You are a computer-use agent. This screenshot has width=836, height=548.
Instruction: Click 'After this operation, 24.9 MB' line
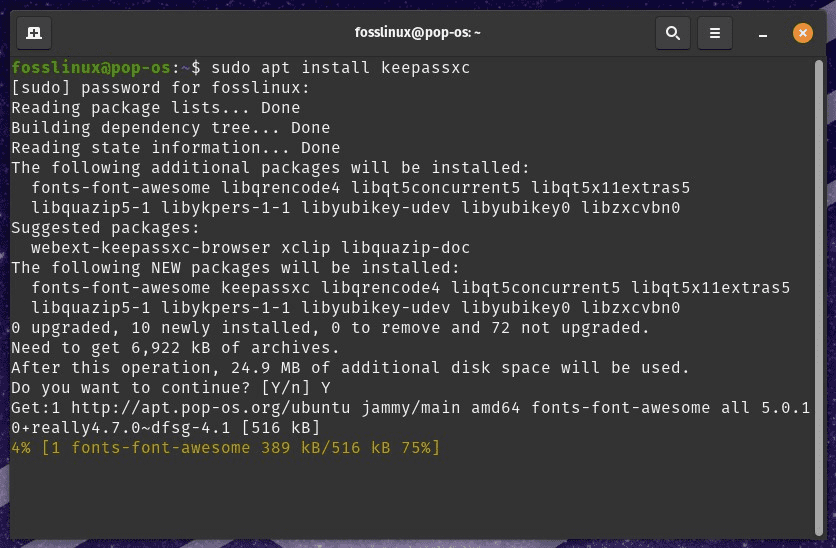(350, 368)
